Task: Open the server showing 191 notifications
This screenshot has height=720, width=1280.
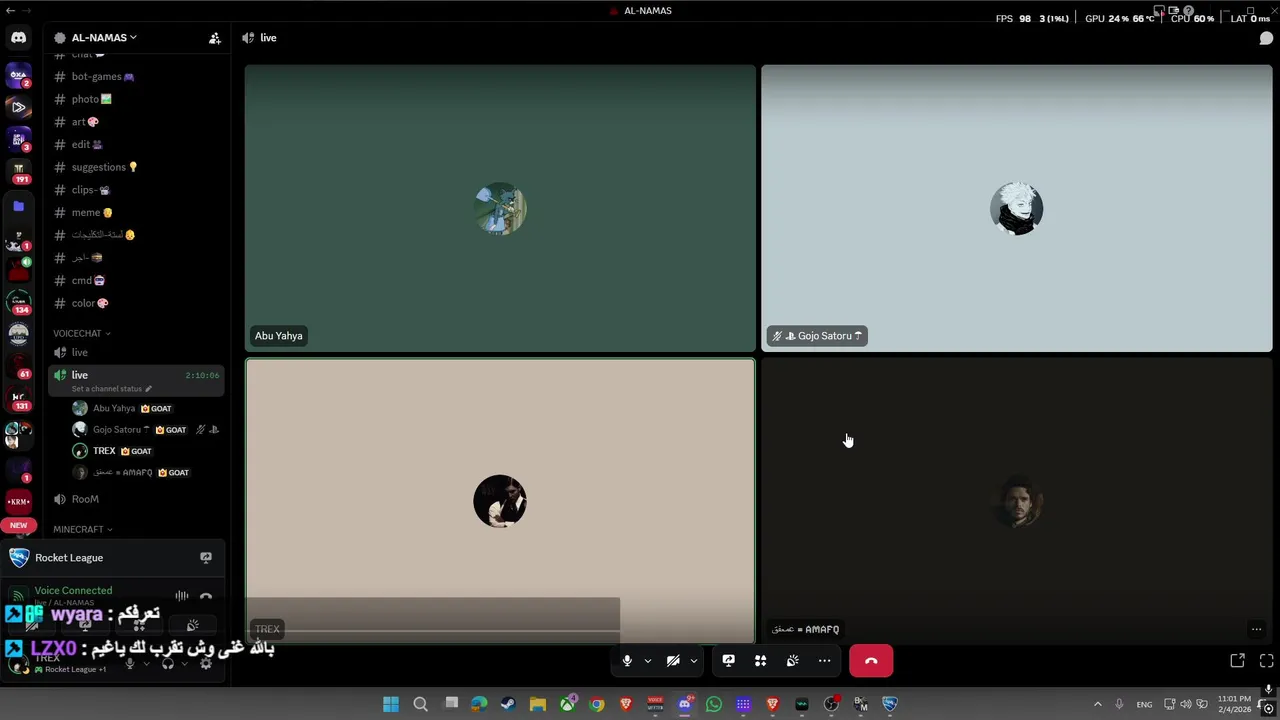Action: point(18,172)
